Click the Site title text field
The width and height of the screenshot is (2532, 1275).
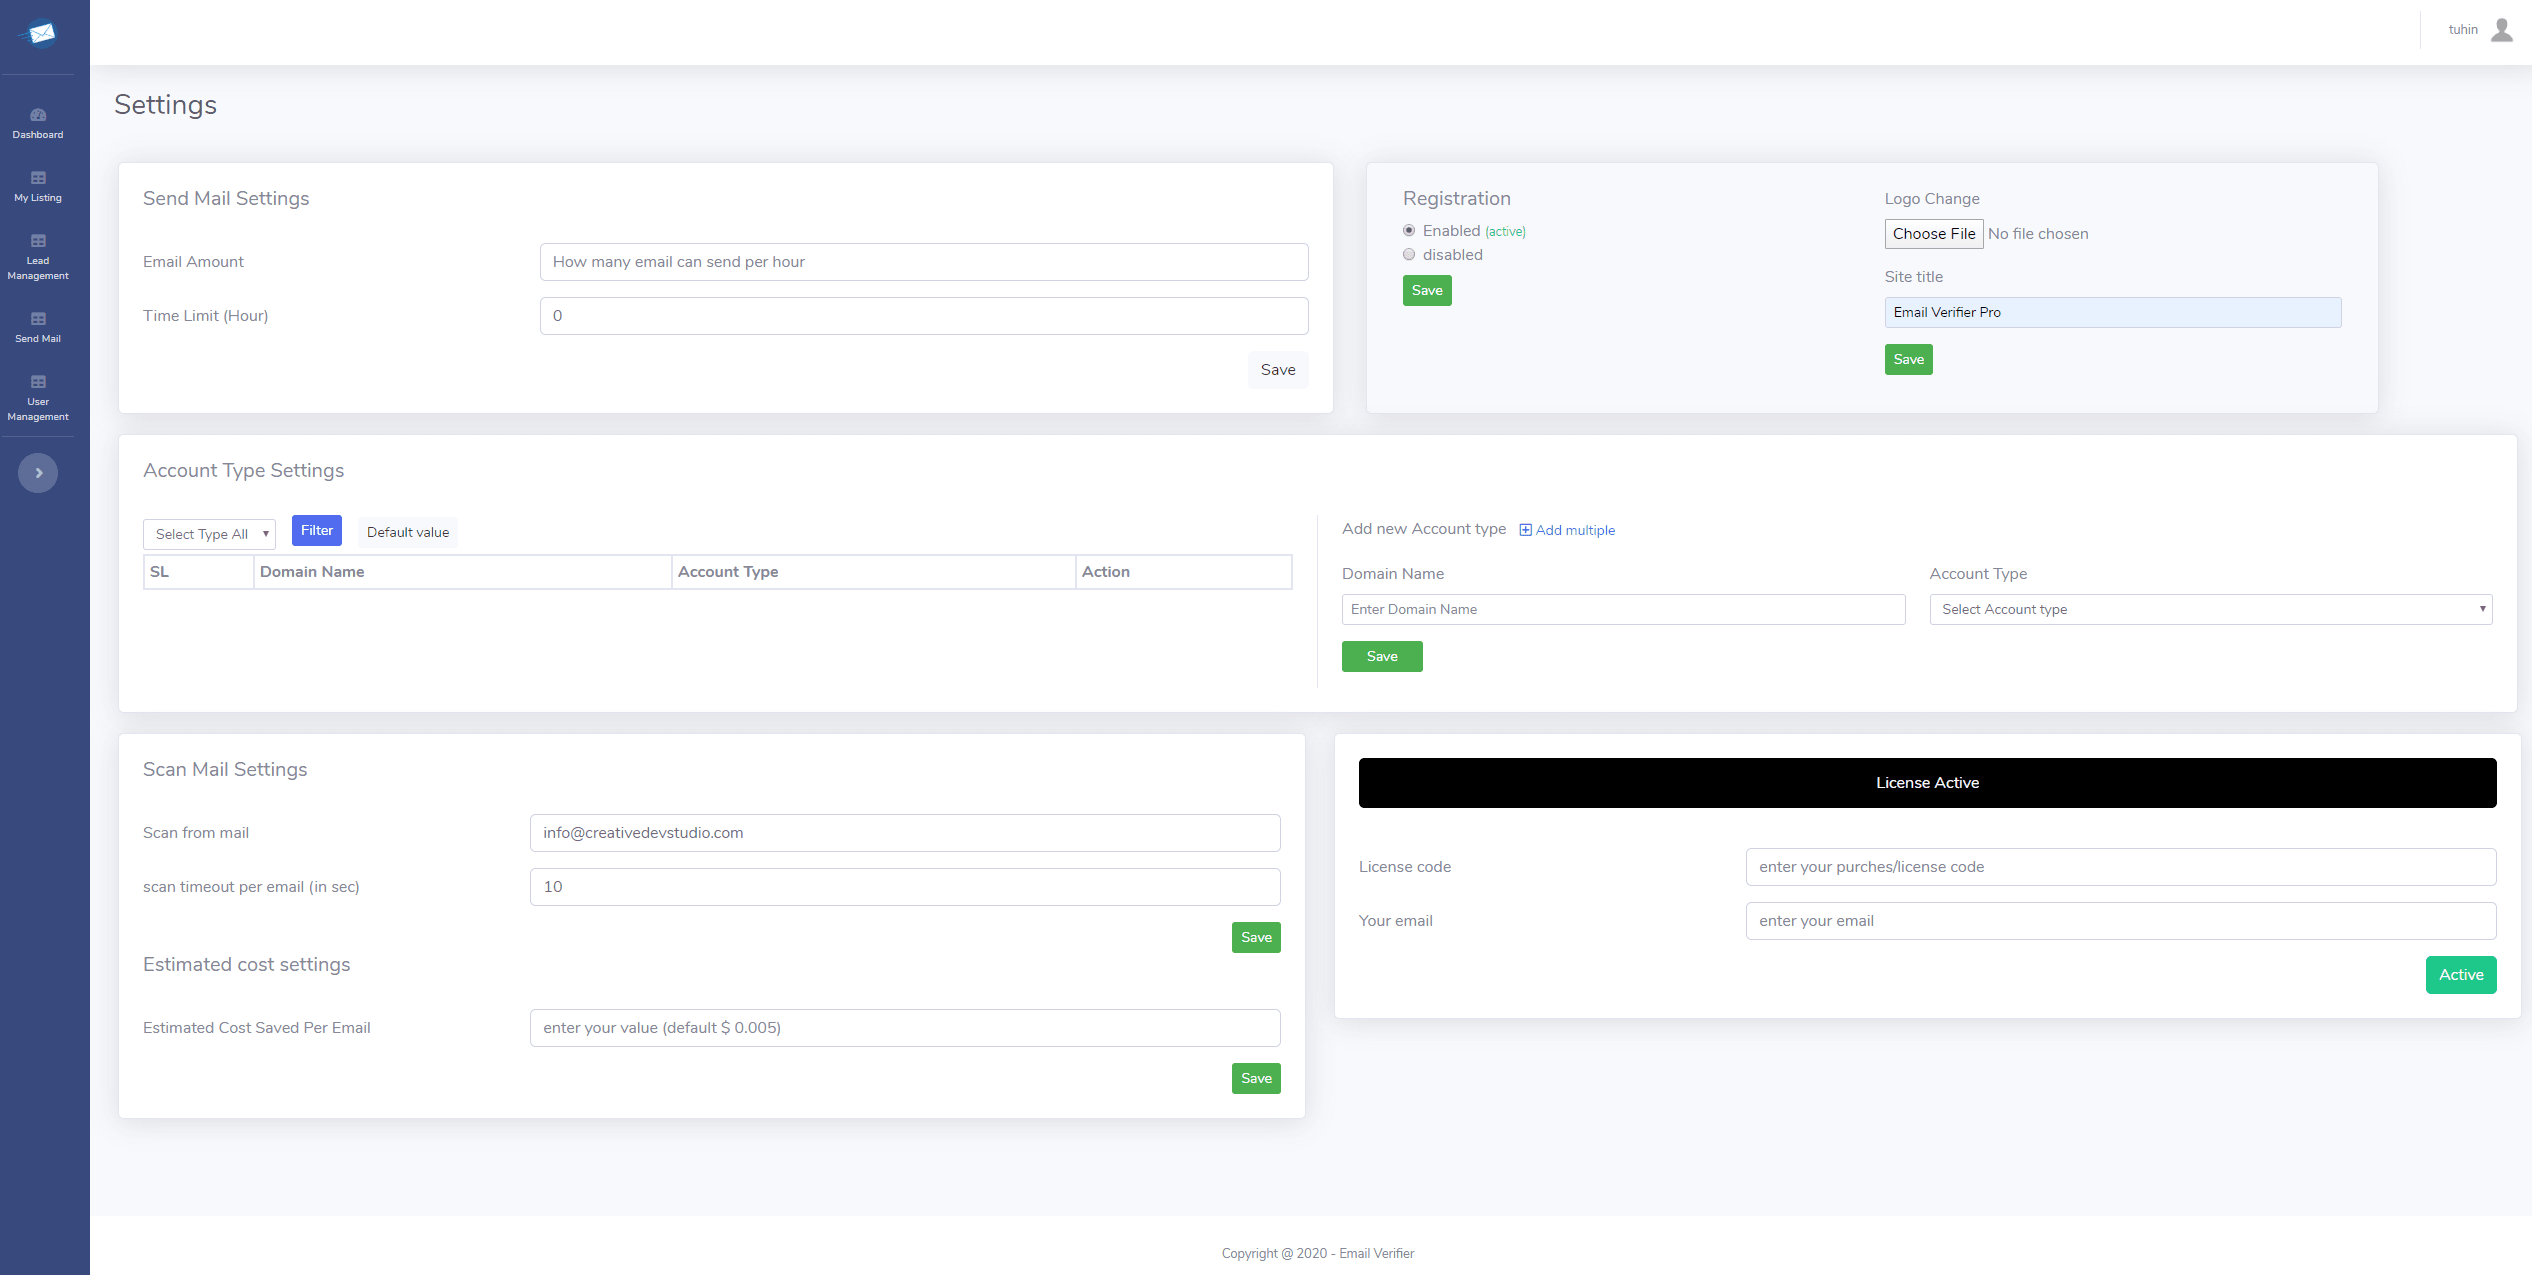2112,313
